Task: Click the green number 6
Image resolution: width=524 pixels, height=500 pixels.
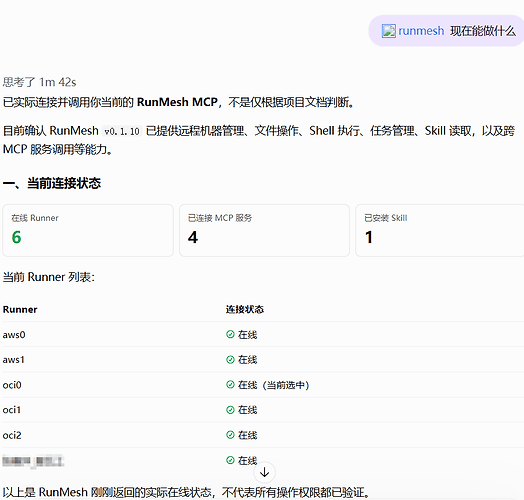Action: (16, 237)
